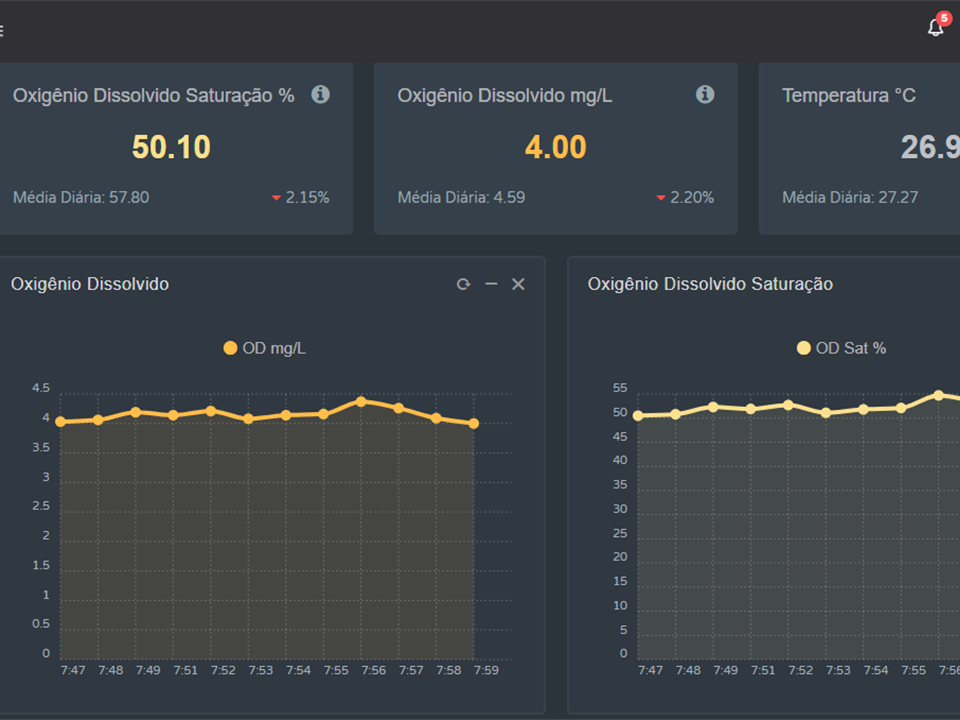The width and height of the screenshot is (960, 720).
Task: Toggle the OD mg/L series visibility
Action: tap(263, 347)
